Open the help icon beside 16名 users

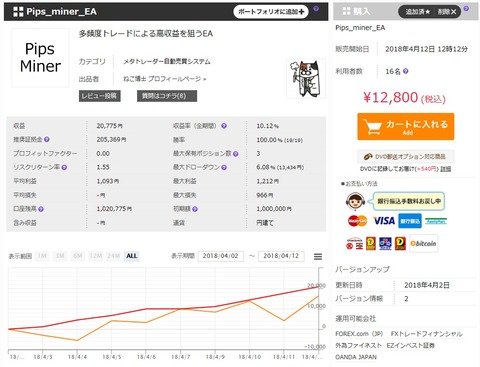click(x=405, y=71)
